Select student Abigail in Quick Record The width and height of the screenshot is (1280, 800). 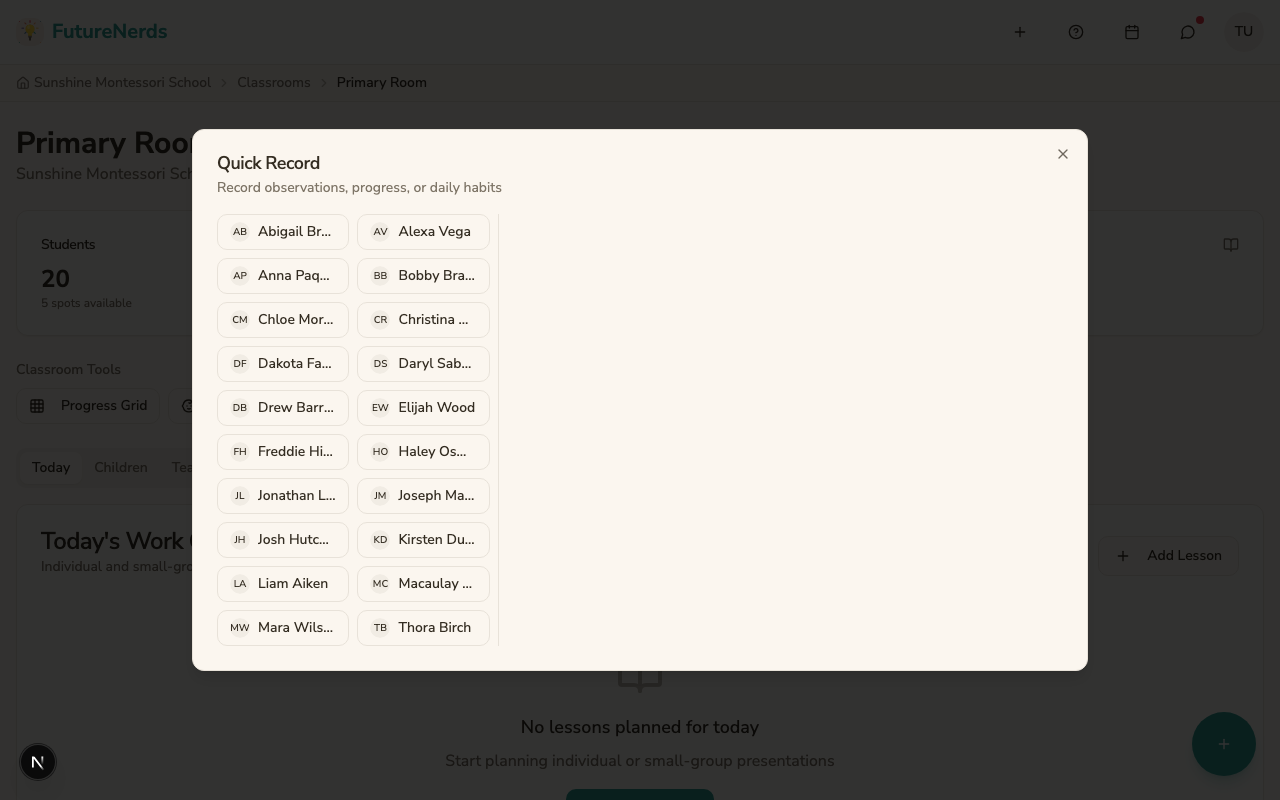pos(282,231)
